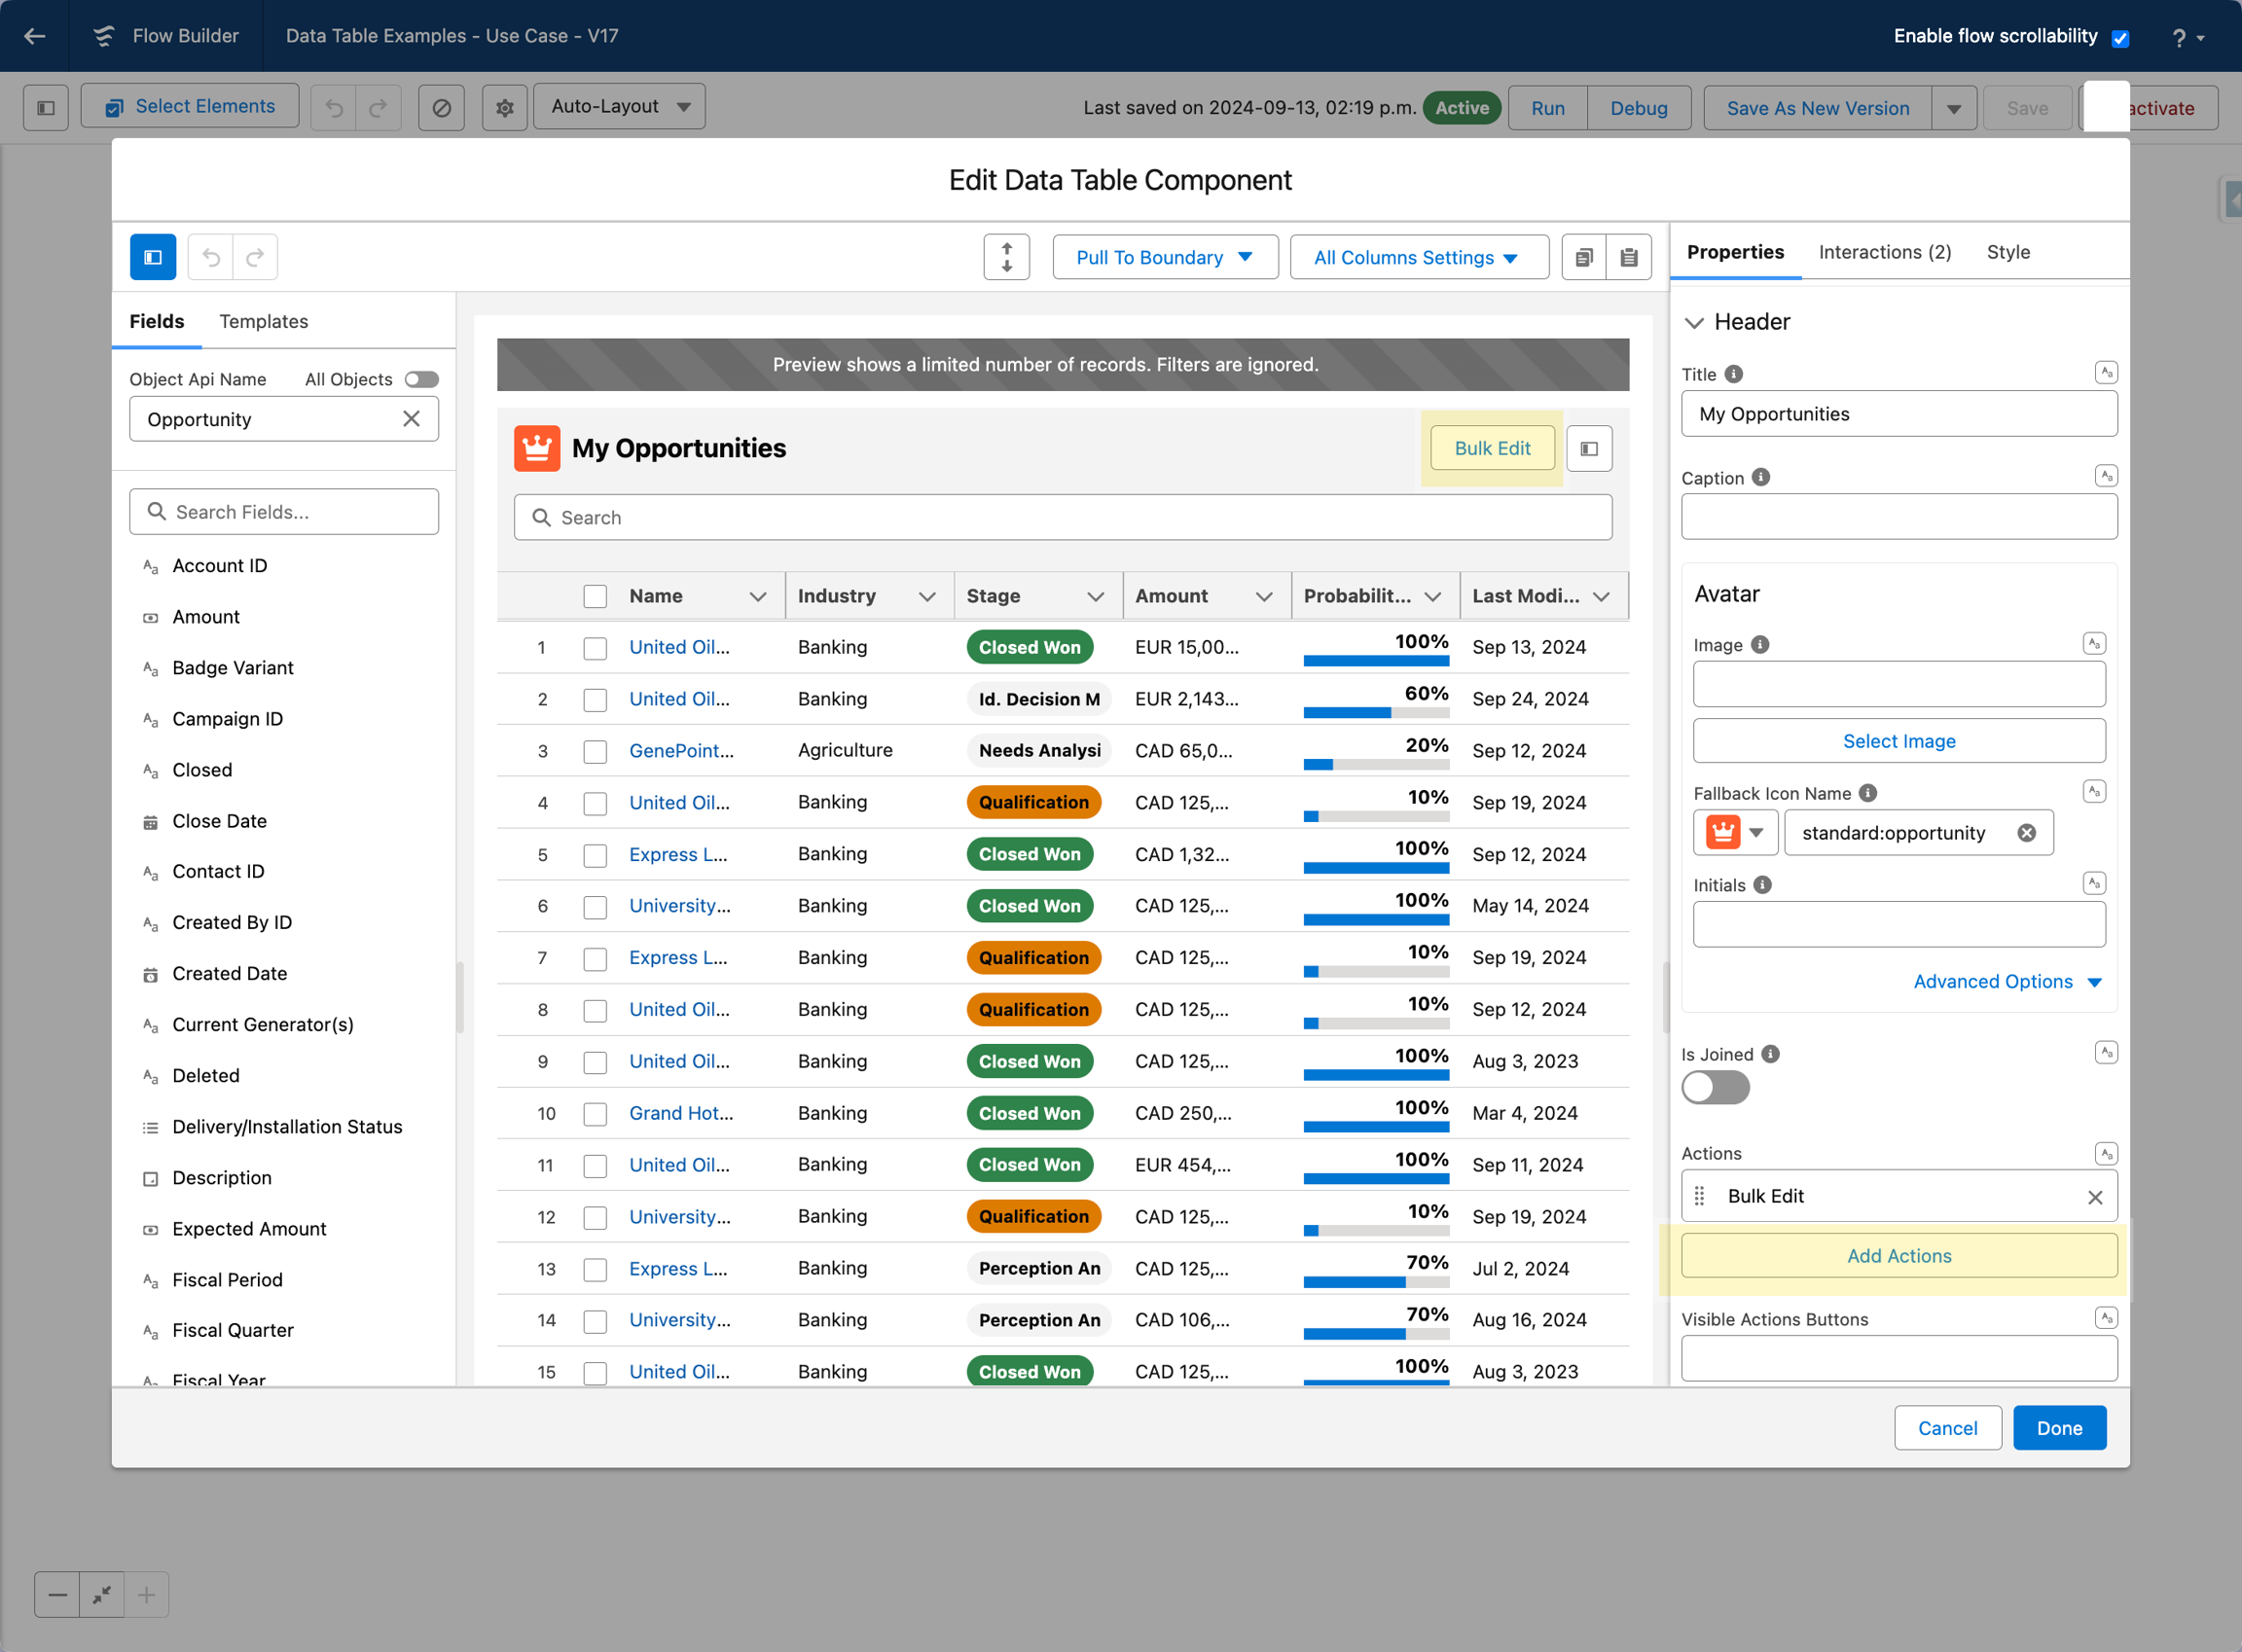The height and width of the screenshot is (1652, 2242).
Task: Open the Pull To Boundary dropdown
Action: pos(1165,257)
